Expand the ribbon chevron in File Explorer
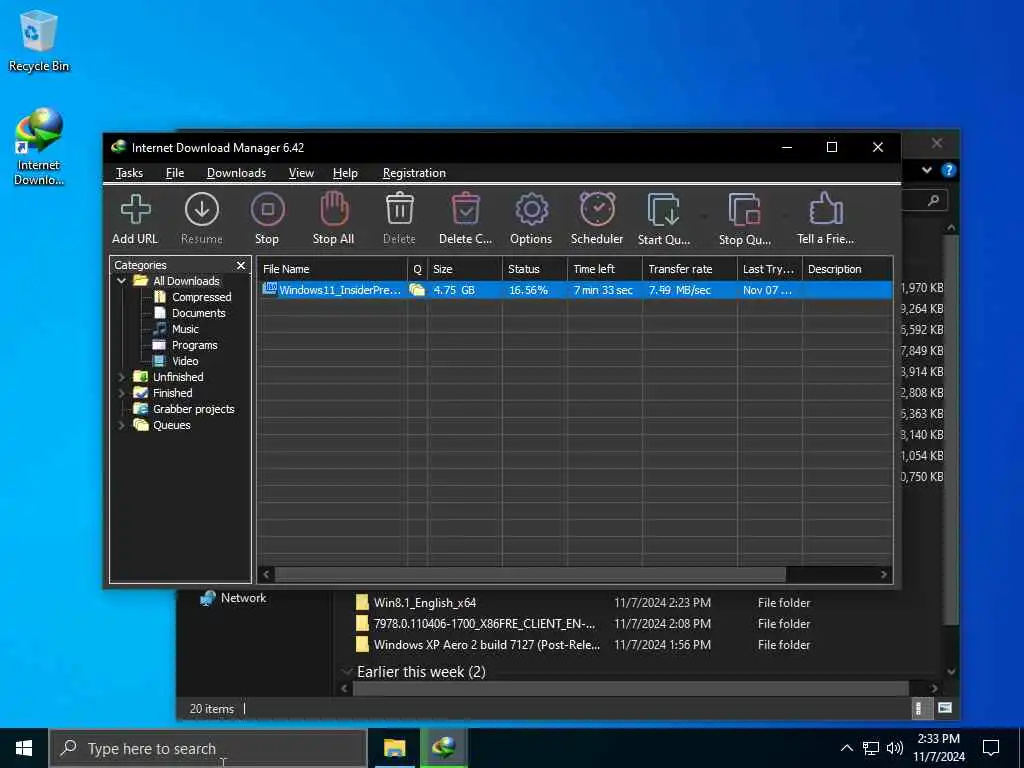 [x=927, y=170]
